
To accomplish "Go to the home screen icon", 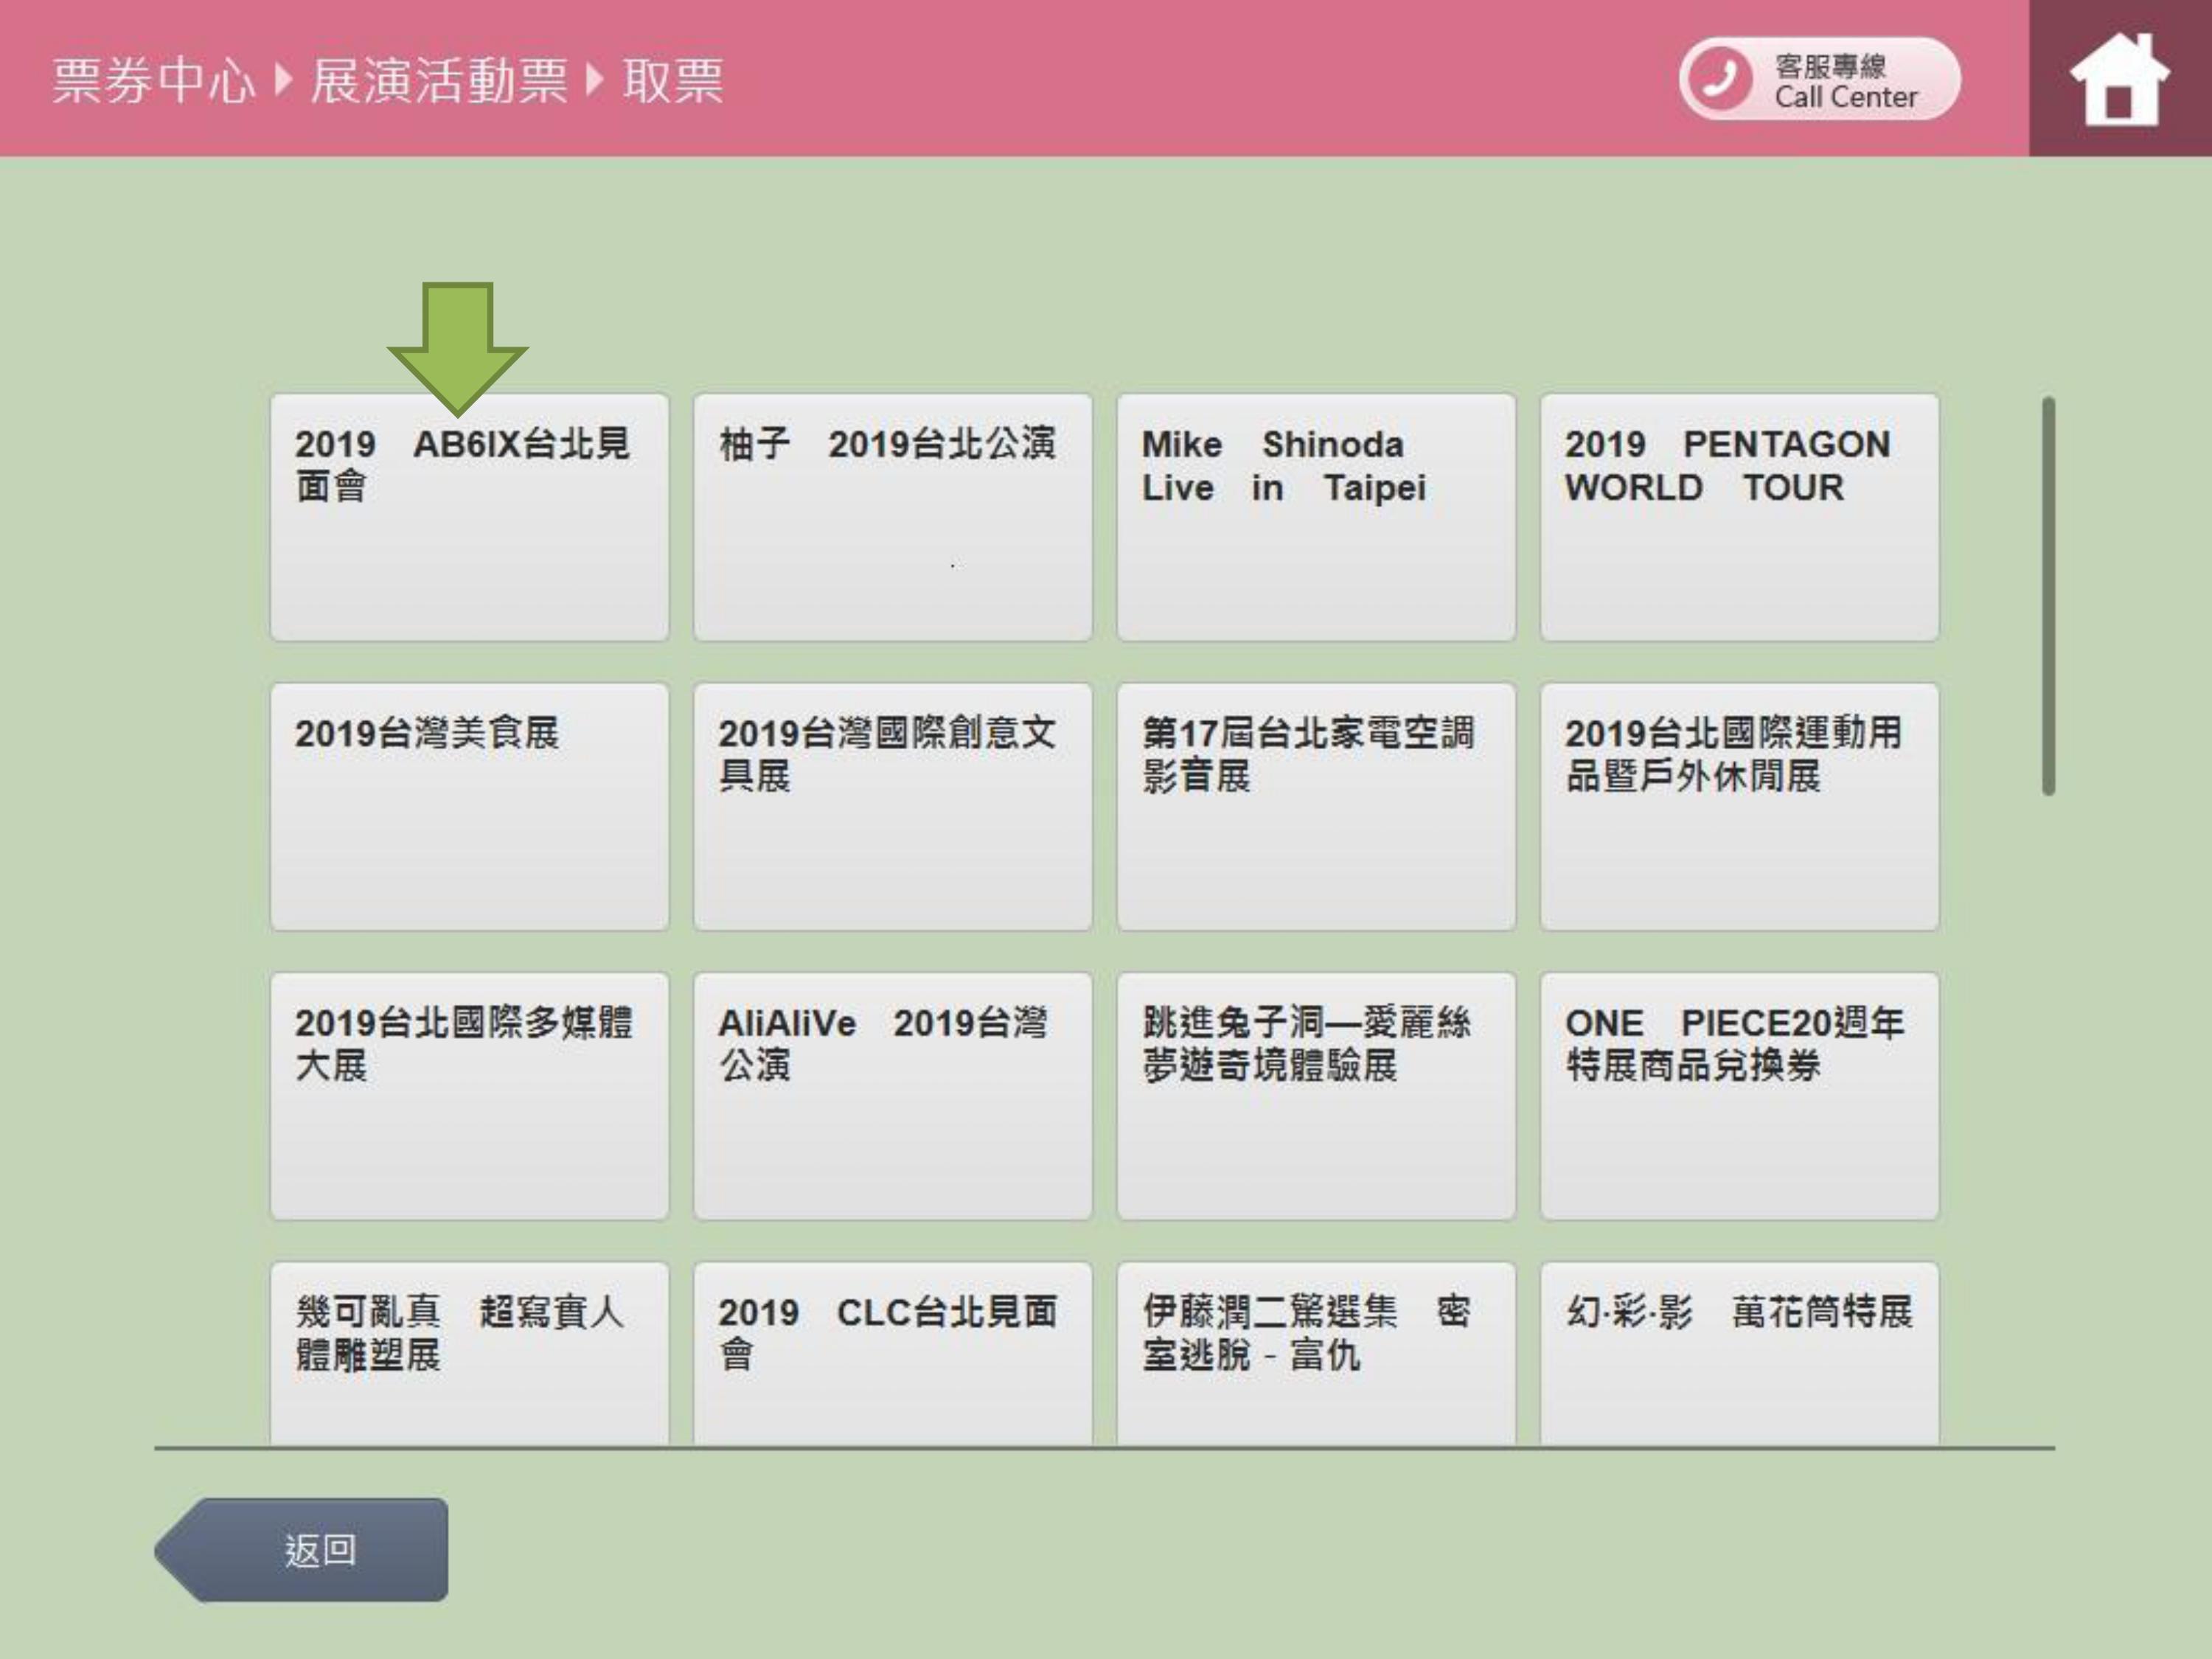I will coord(2118,79).
